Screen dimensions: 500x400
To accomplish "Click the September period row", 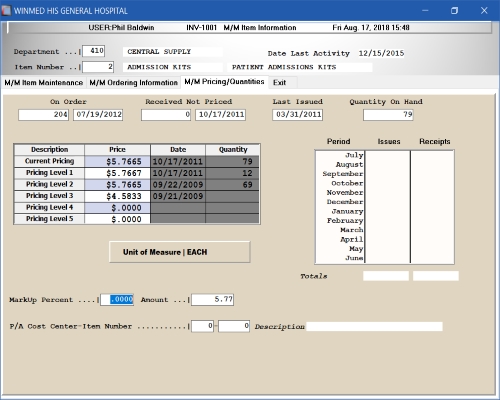I will pyautogui.click(x=384, y=174).
